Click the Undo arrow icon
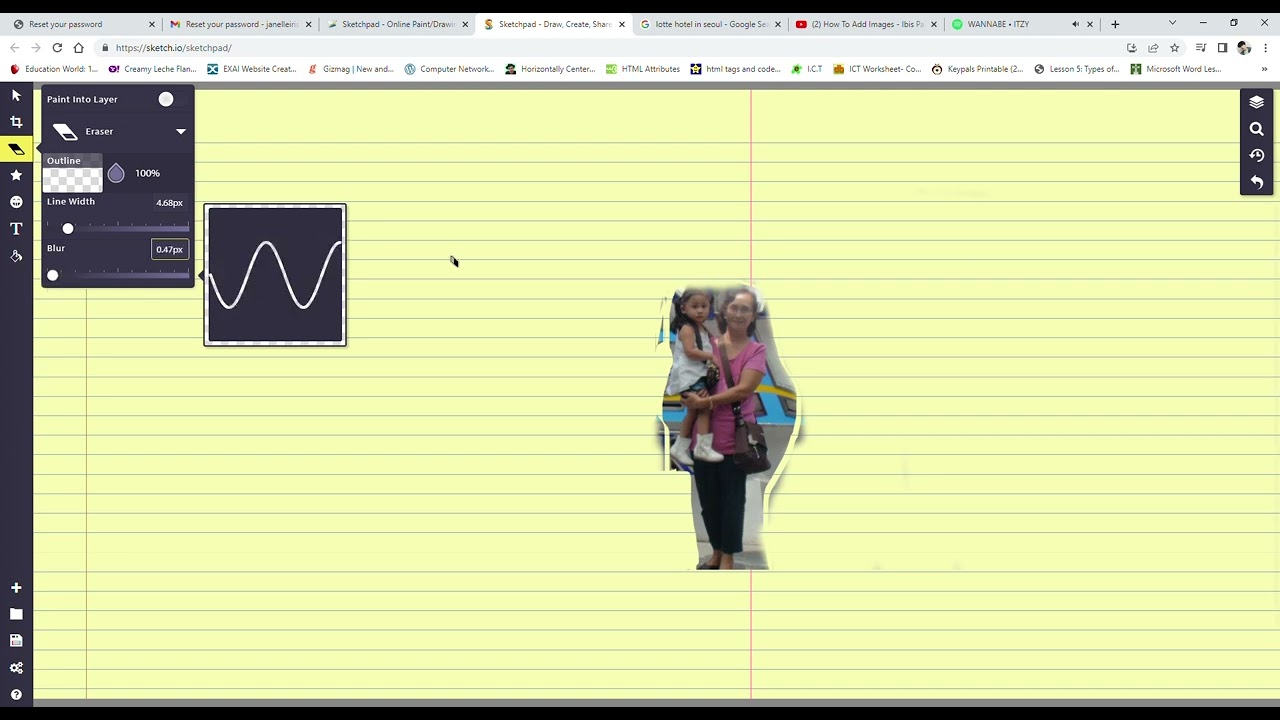 tap(1257, 182)
